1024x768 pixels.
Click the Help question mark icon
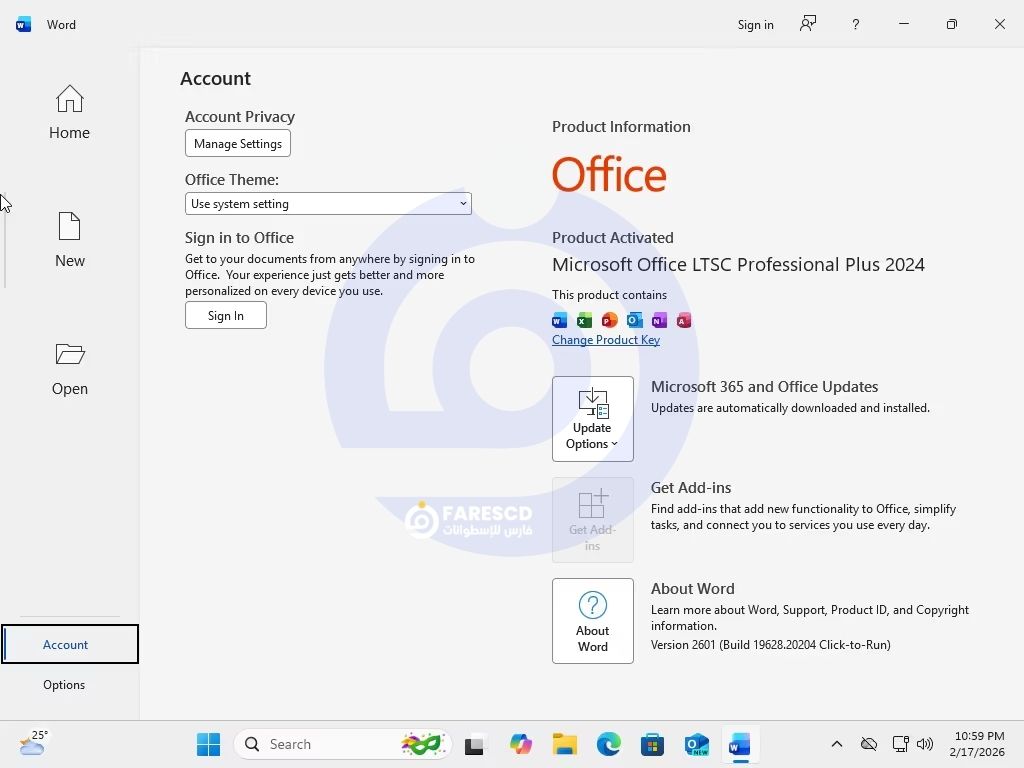[x=855, y=24]
